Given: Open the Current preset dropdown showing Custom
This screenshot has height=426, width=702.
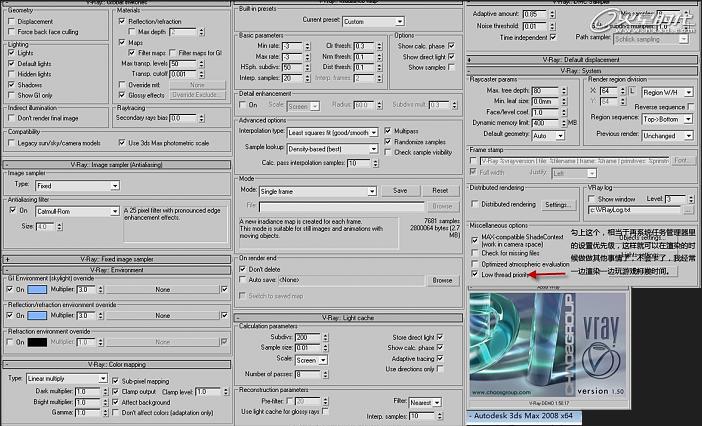Looking at the screenshot, I should click(x=373, y=21).
